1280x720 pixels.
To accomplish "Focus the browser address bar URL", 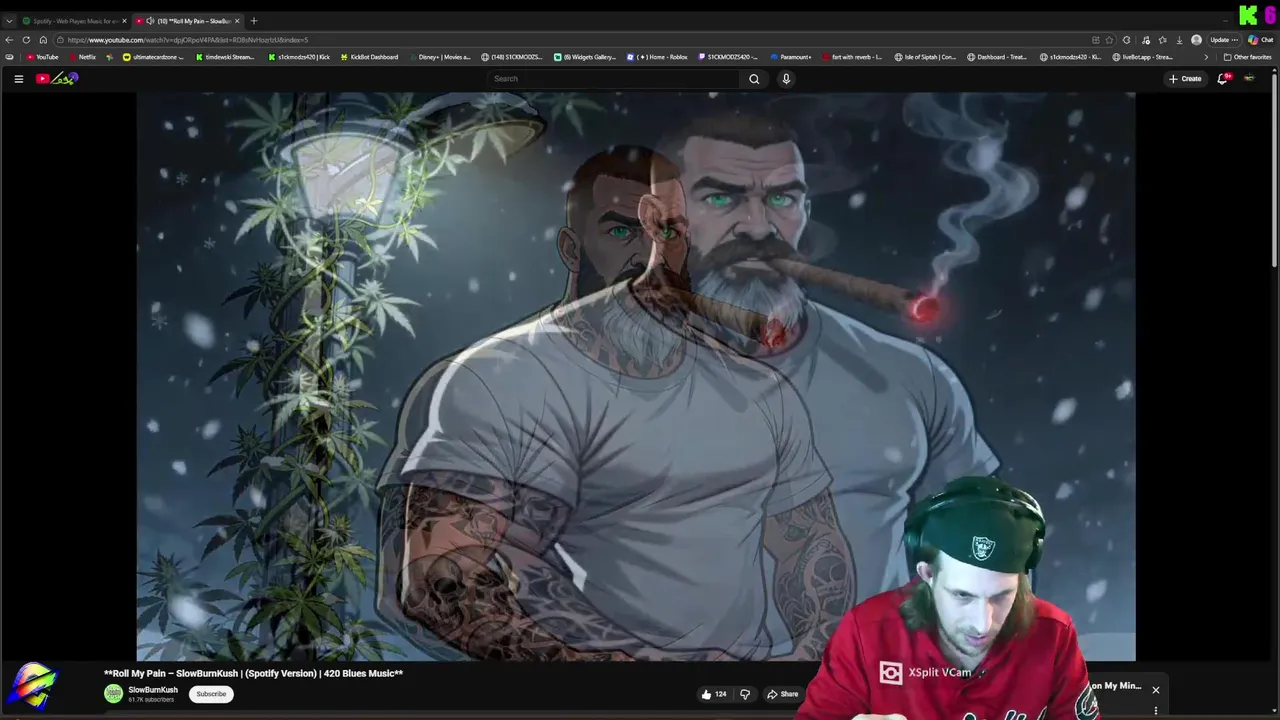I will click(x=188, y=40).
